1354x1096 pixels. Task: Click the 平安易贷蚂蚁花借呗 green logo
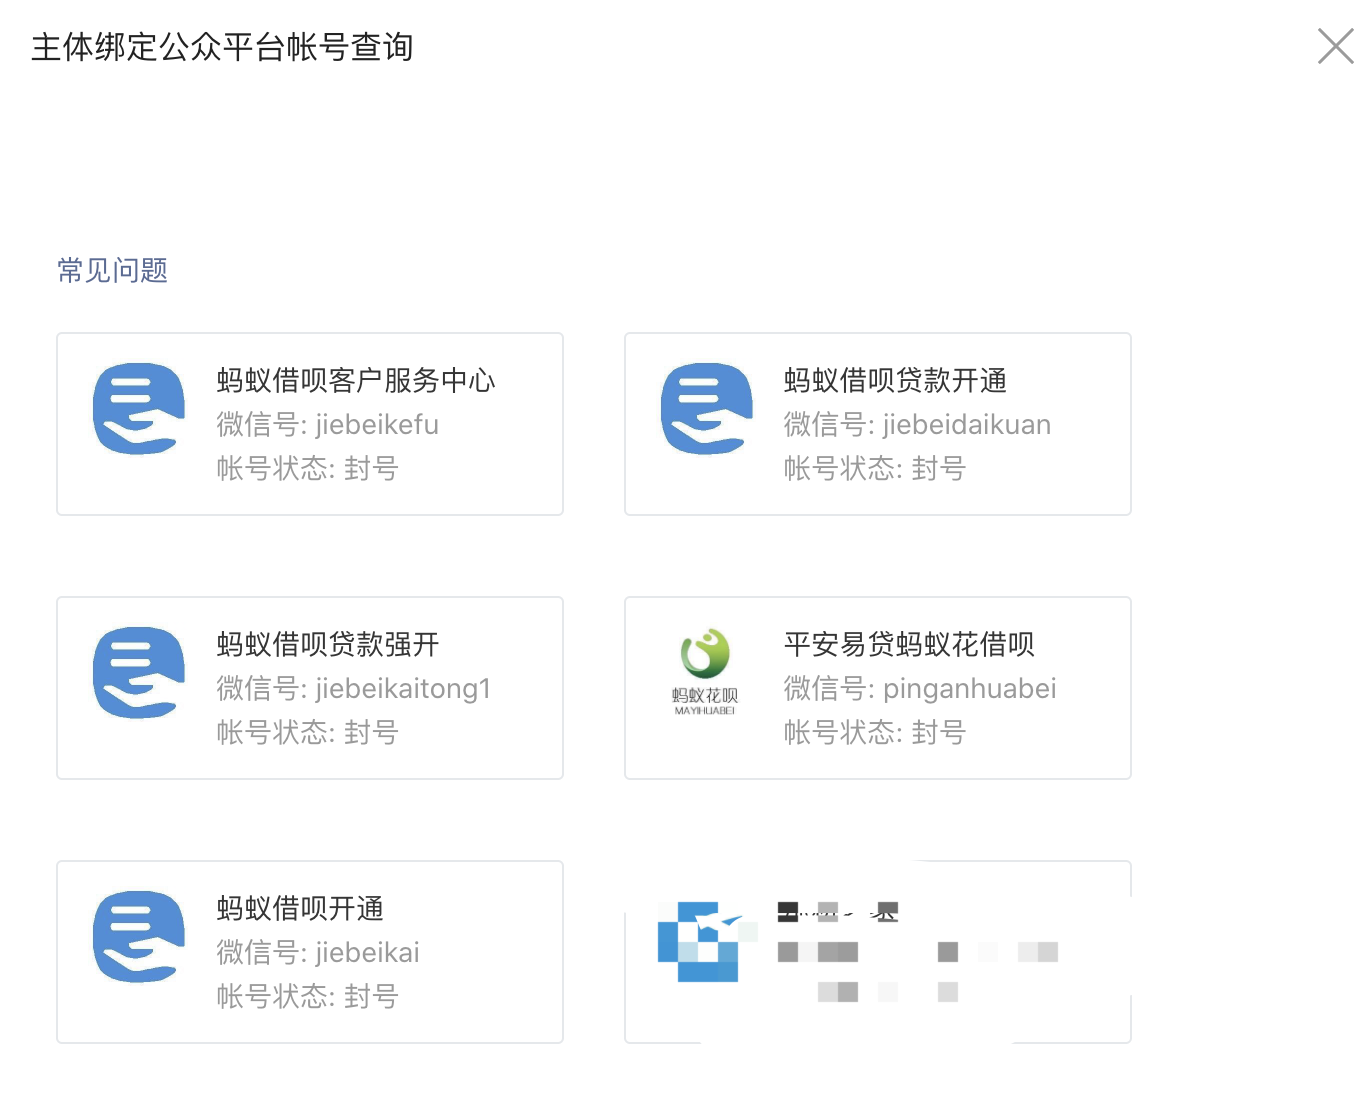705,671
